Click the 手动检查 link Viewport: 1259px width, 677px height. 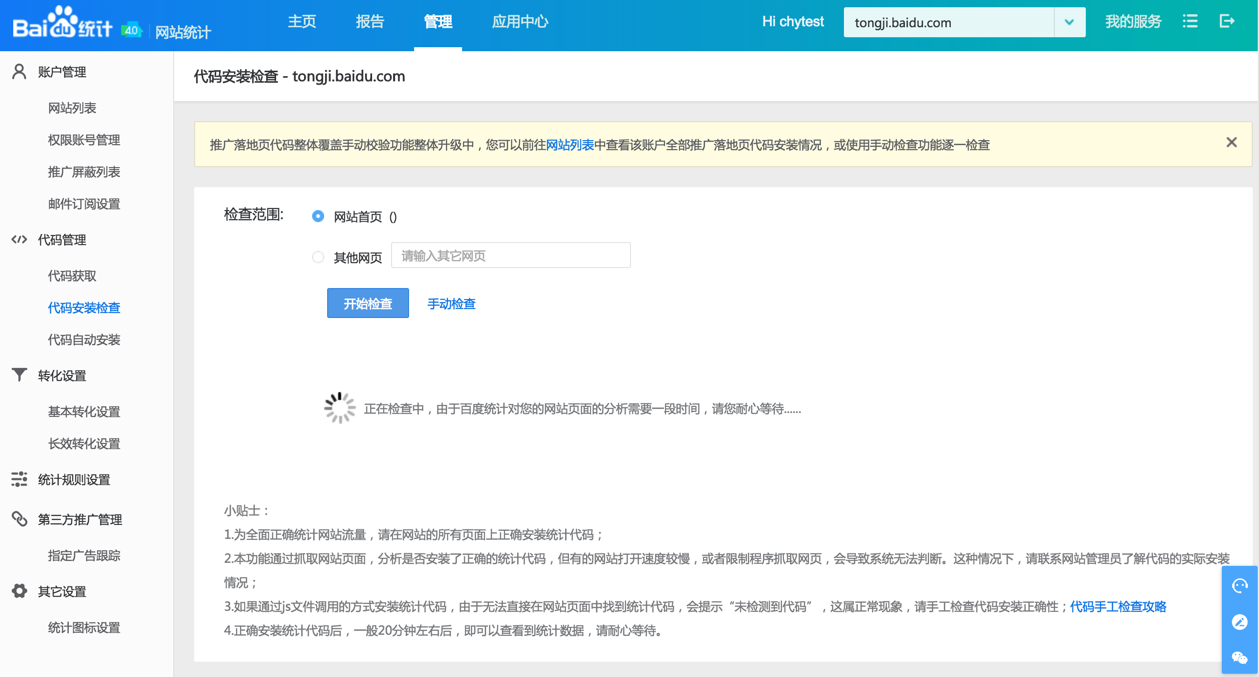[x=451, y=304]
